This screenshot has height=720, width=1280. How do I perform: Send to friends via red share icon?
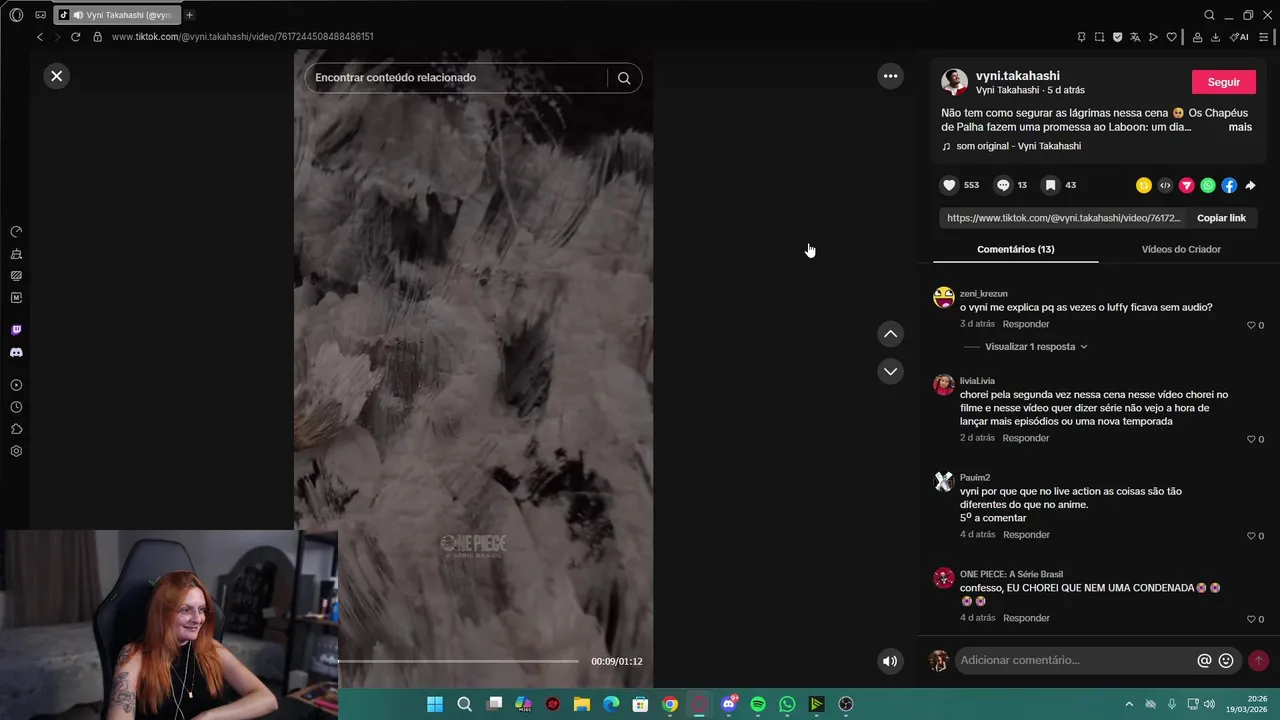click(1186, 185)
